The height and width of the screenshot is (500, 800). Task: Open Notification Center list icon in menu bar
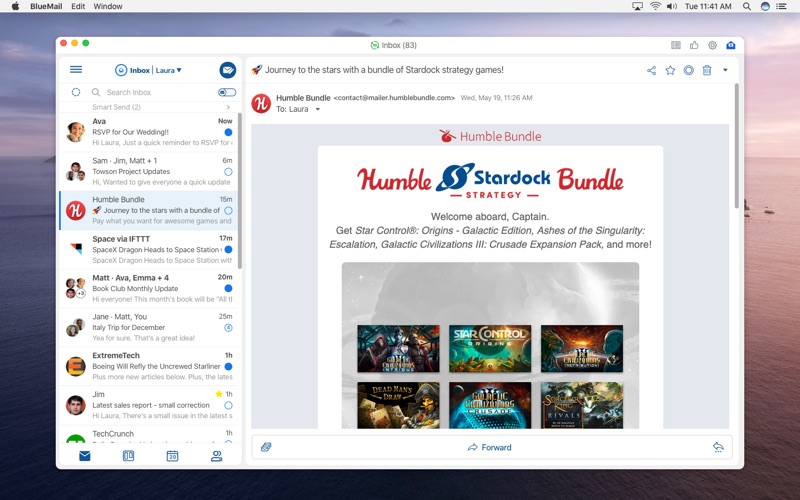pyautogui.click(x=781, y=6)
